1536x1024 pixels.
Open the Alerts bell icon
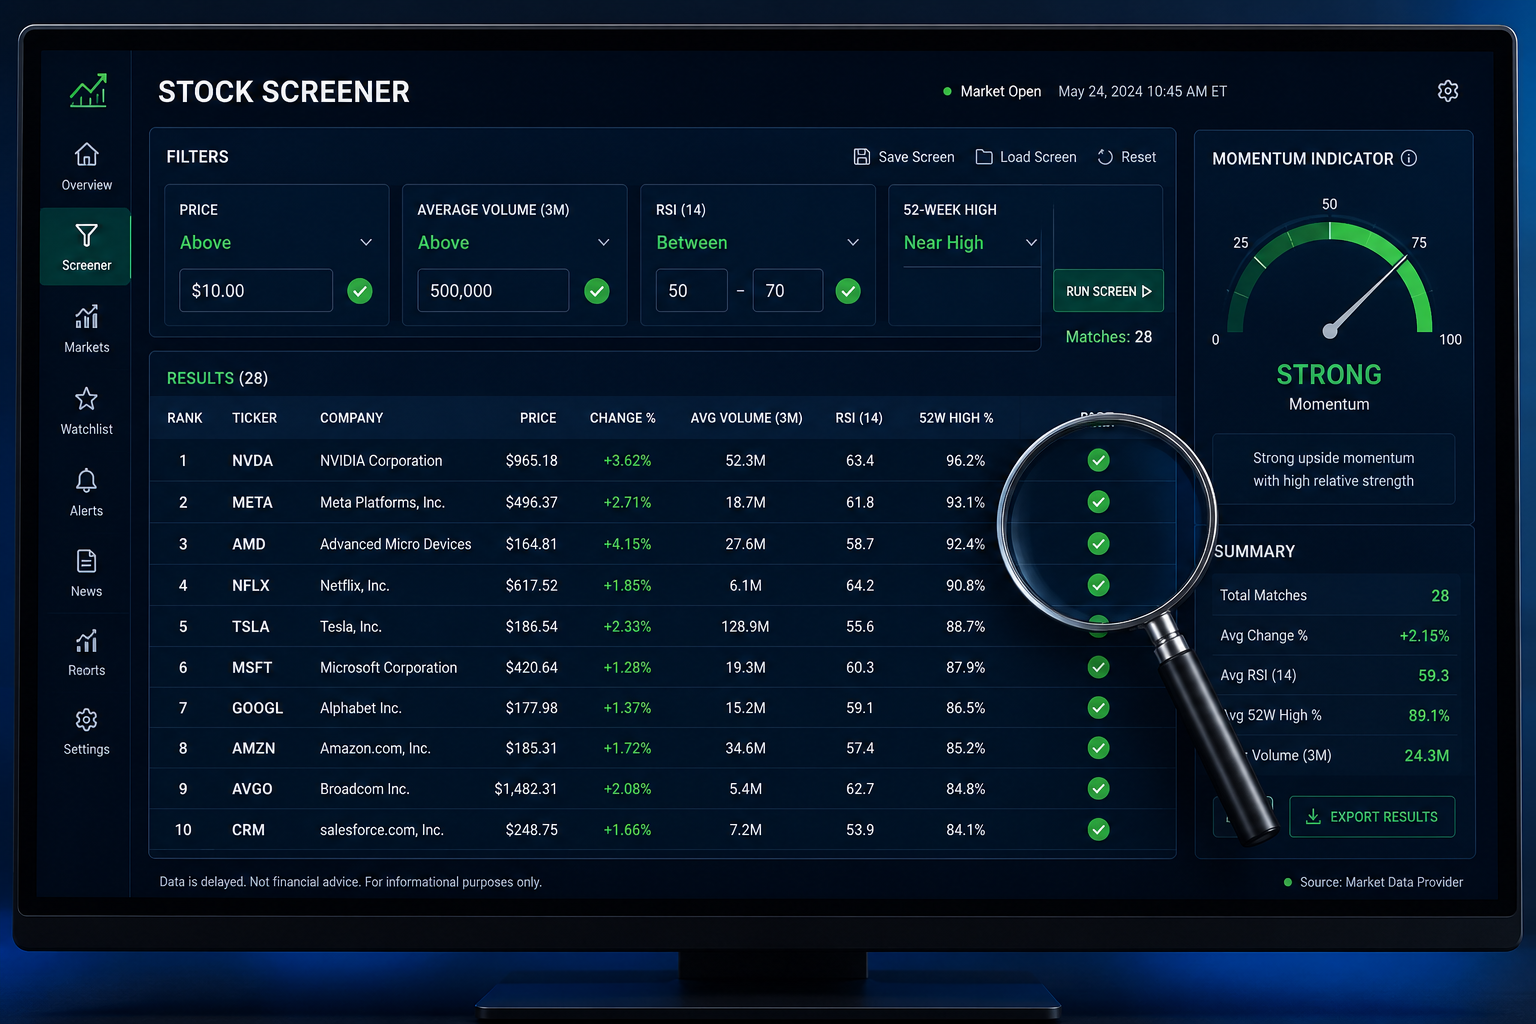tap(87, 480)
